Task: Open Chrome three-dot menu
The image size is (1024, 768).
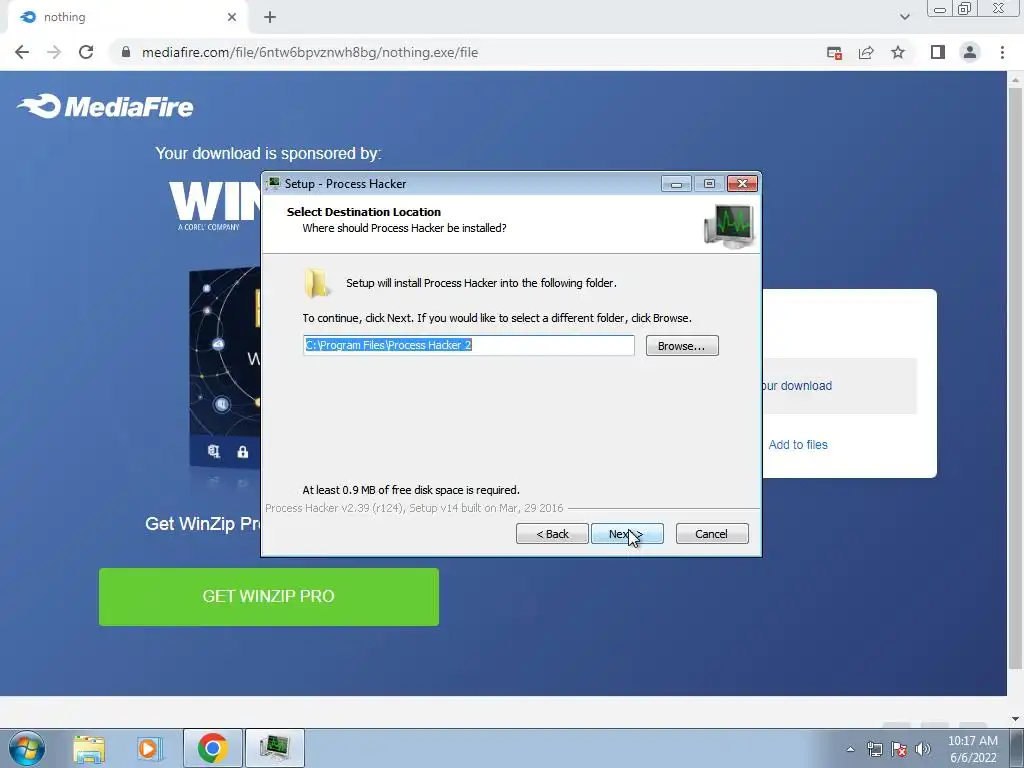Action: [x=1002, y=52]
